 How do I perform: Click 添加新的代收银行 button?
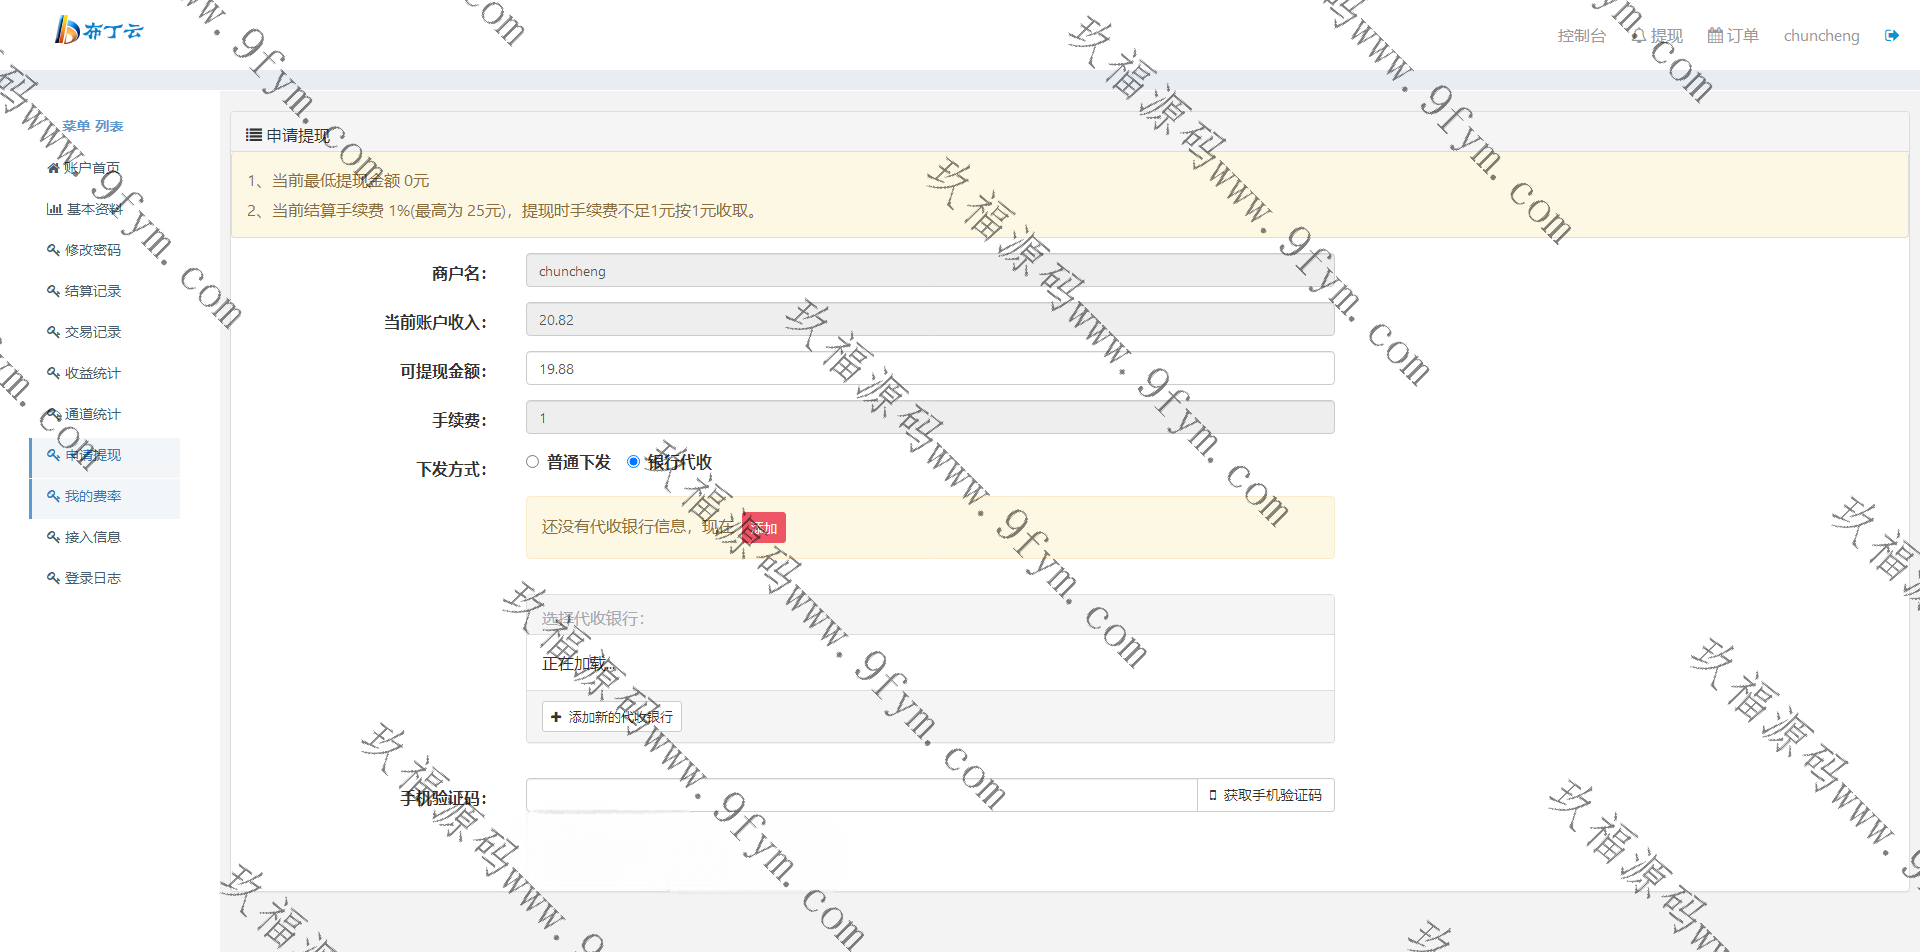(612, 717)
